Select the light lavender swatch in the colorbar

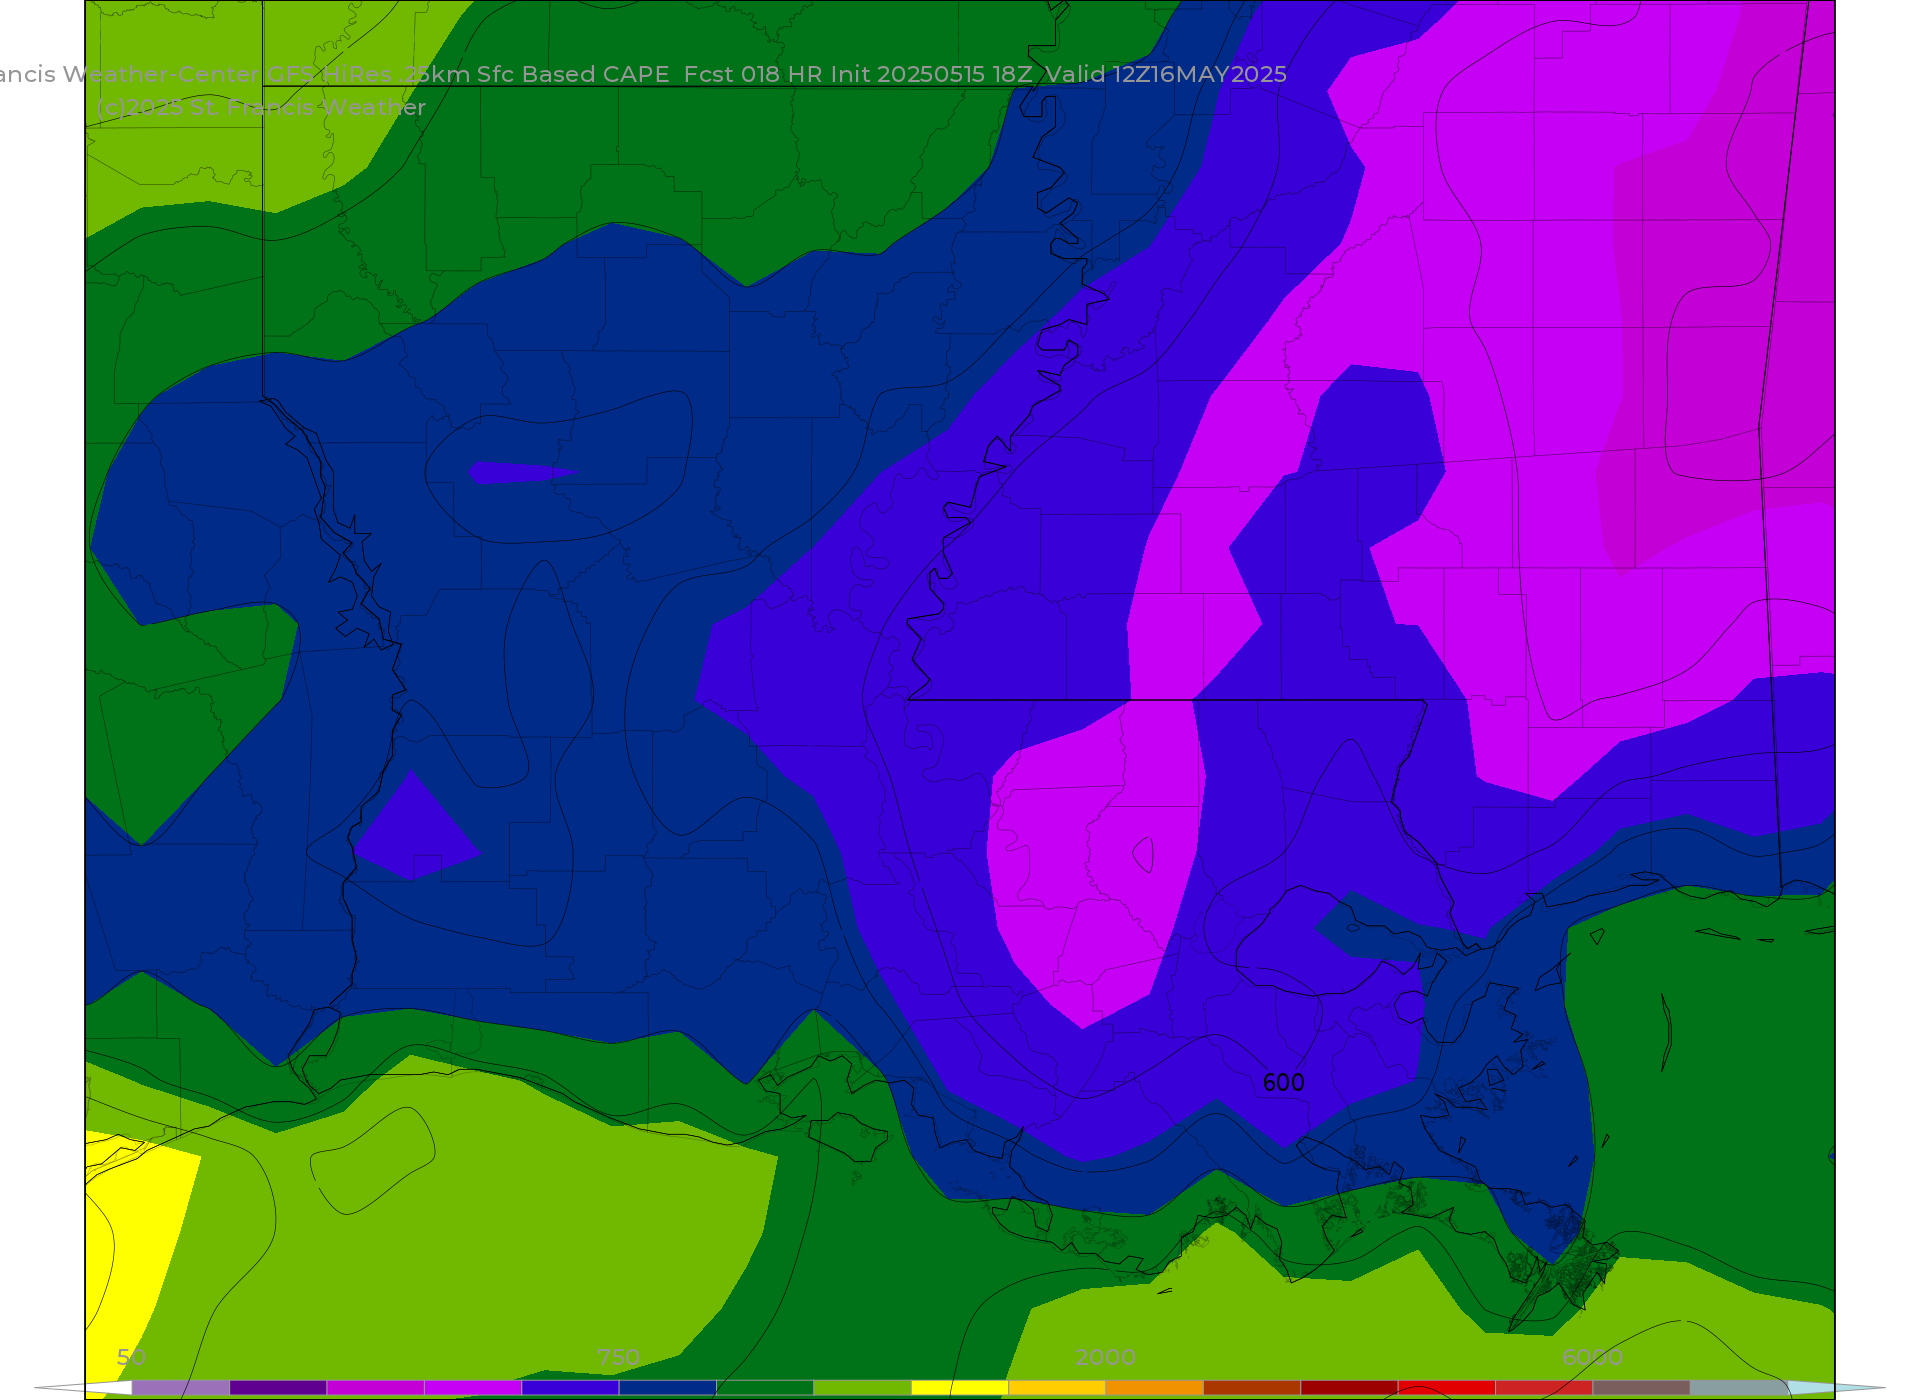181,1388
